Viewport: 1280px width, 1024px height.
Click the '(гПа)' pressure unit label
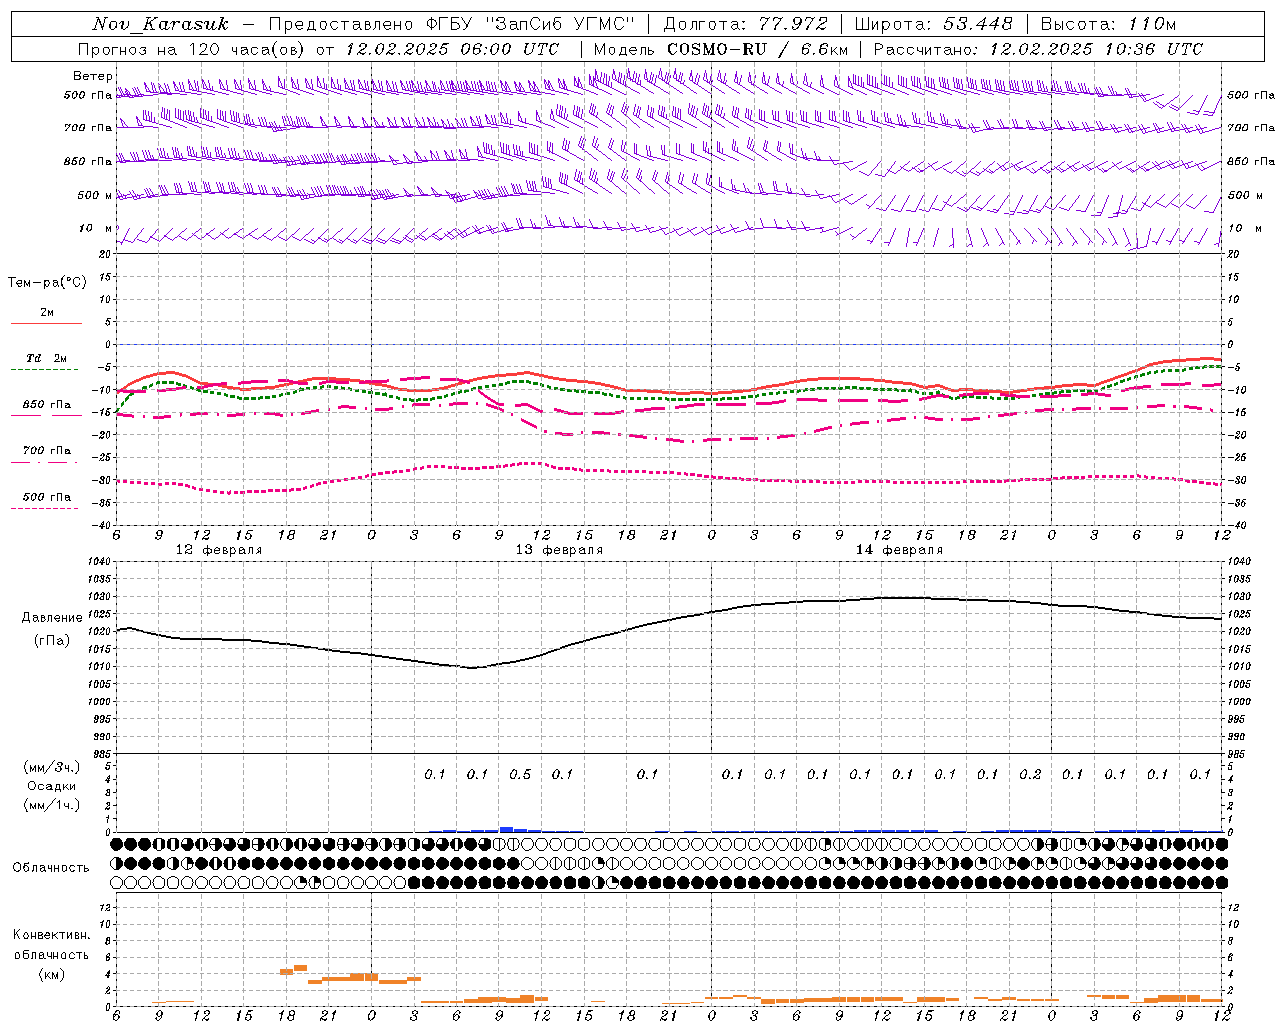click(x=52, y=641)
